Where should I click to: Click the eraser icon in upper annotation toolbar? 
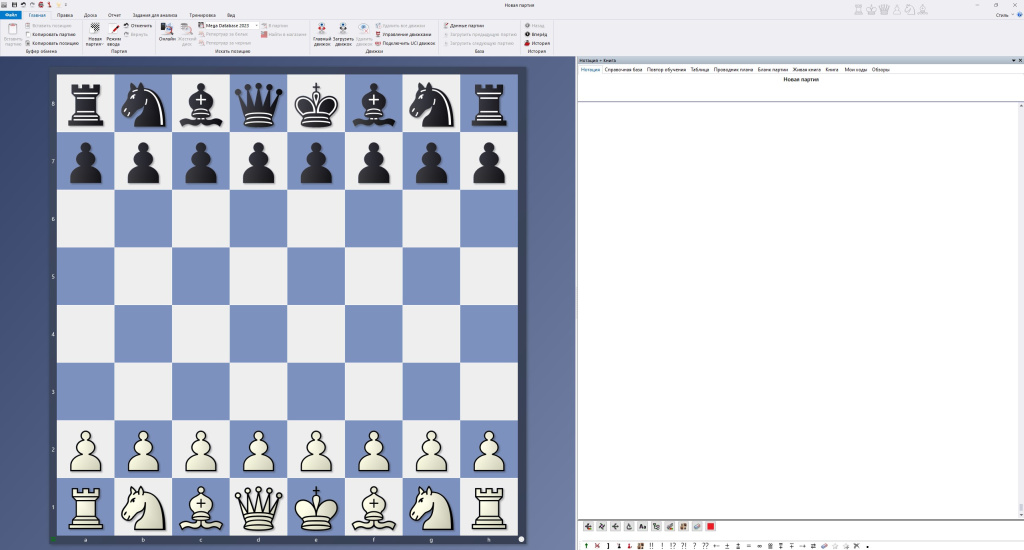pos(697,526)
